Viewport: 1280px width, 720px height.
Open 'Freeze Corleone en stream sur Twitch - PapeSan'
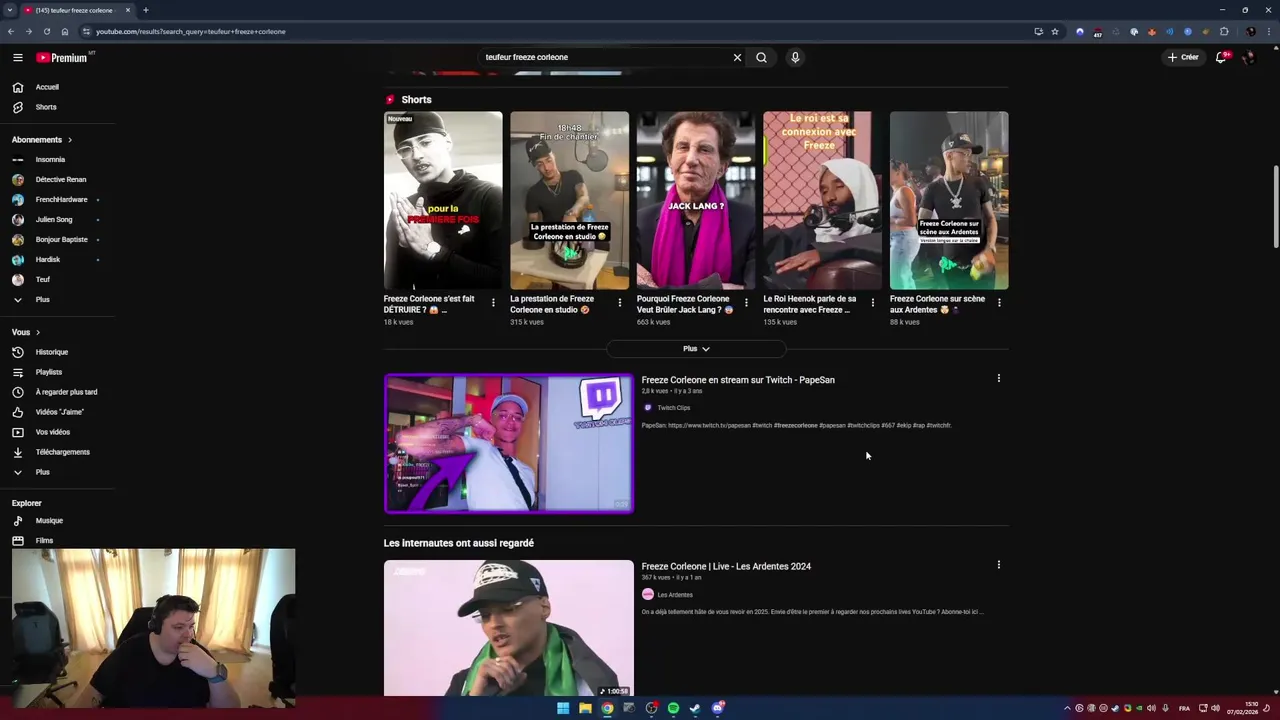738,380
